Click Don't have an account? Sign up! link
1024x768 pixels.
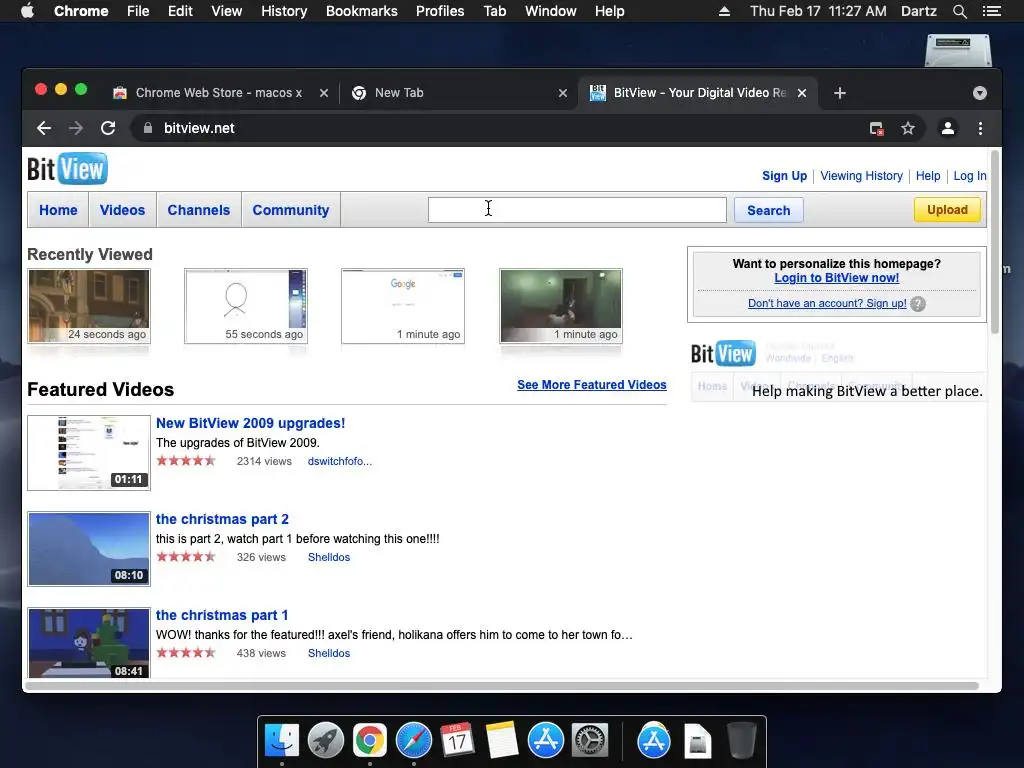click(827, 303)
